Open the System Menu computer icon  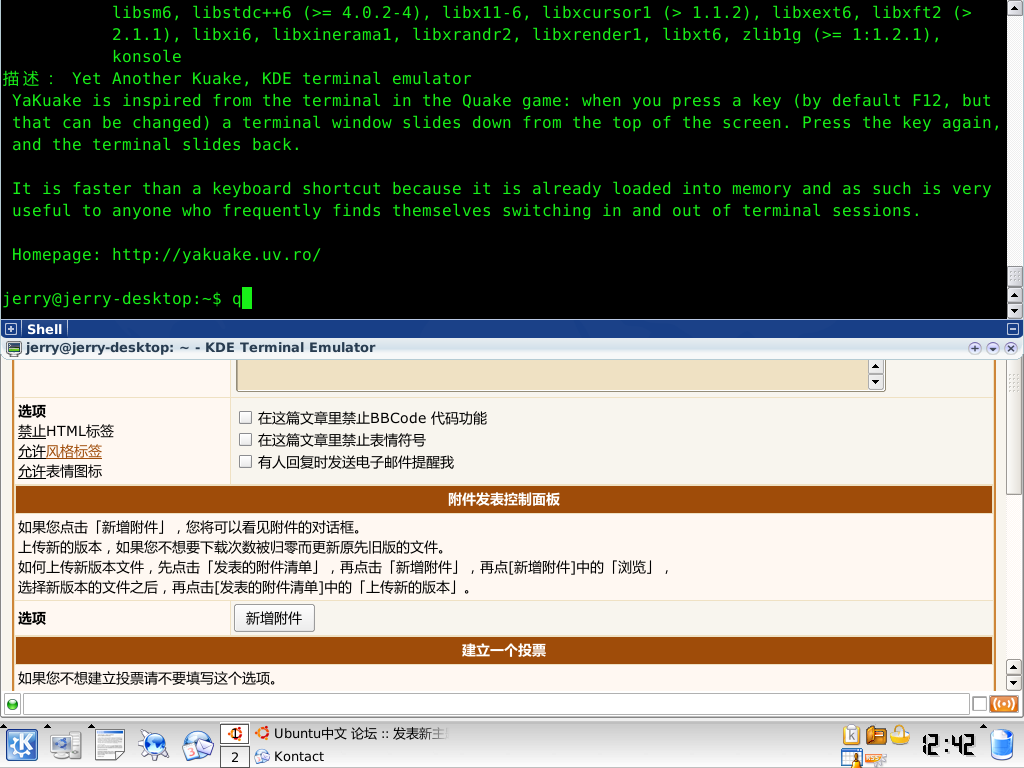coord(65,745)
